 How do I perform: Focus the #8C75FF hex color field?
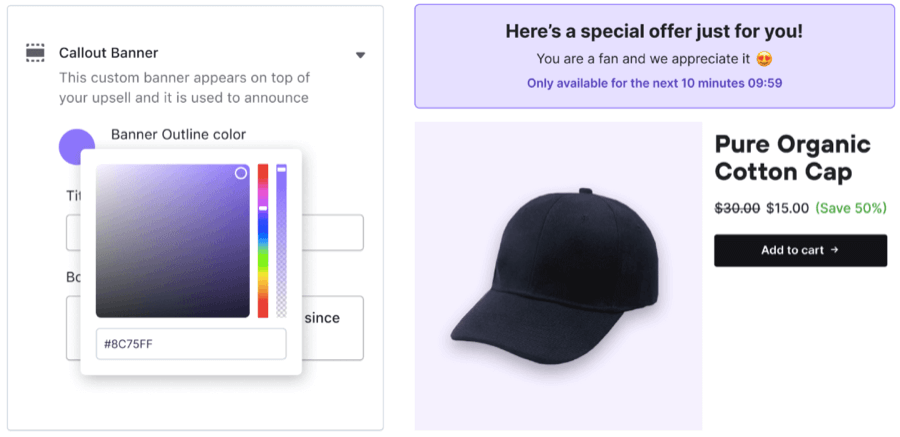191,344
